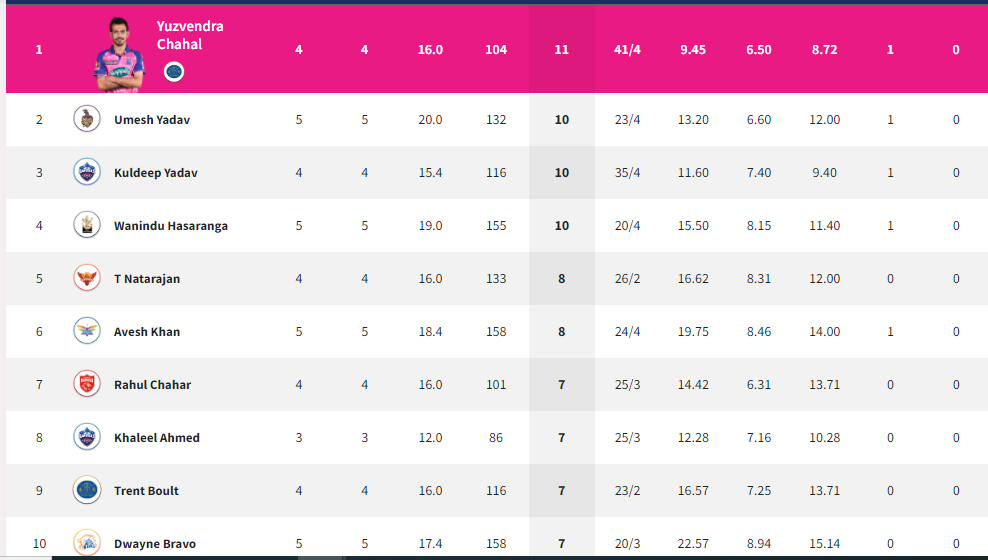Click Punjab Kings logo beside Rahul Chahar
This screenshot has width=988, height=560.
[87, 384]
